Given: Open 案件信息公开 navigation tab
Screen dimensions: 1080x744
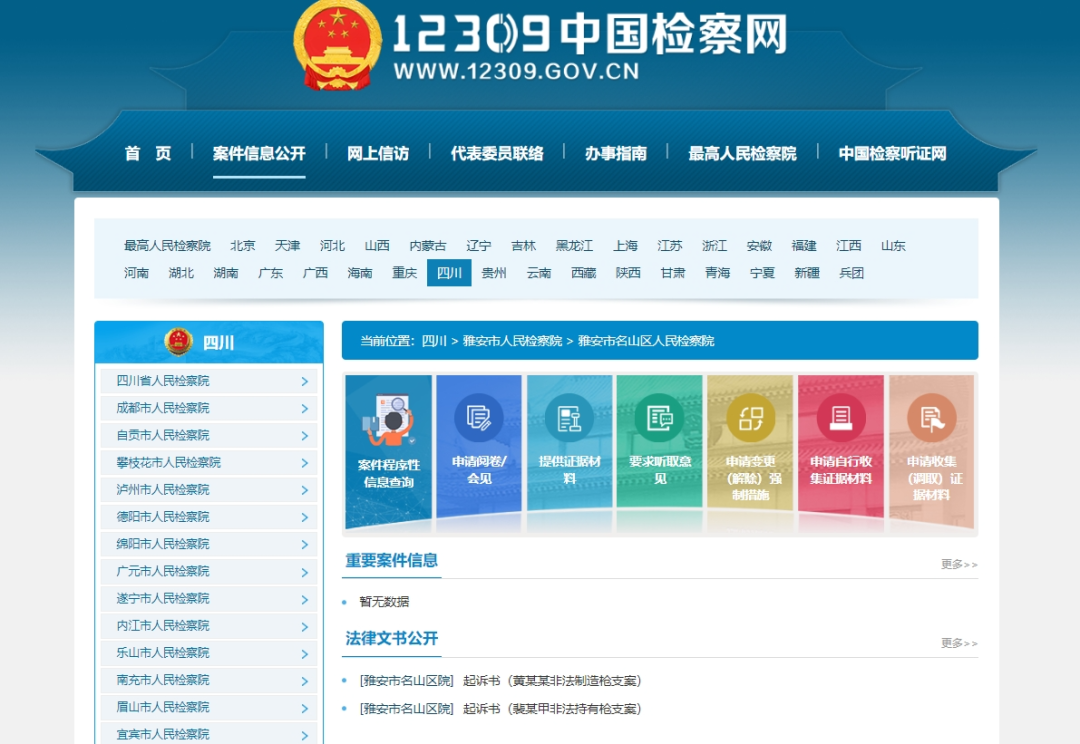Looking at the screenshot, I should click(x=259, y=153).
